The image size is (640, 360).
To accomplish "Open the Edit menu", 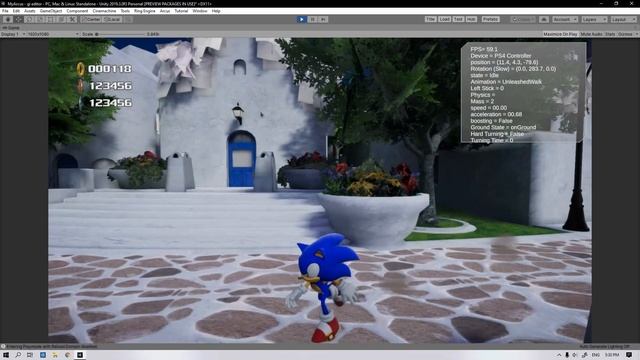I will click(x=16, y=11).
